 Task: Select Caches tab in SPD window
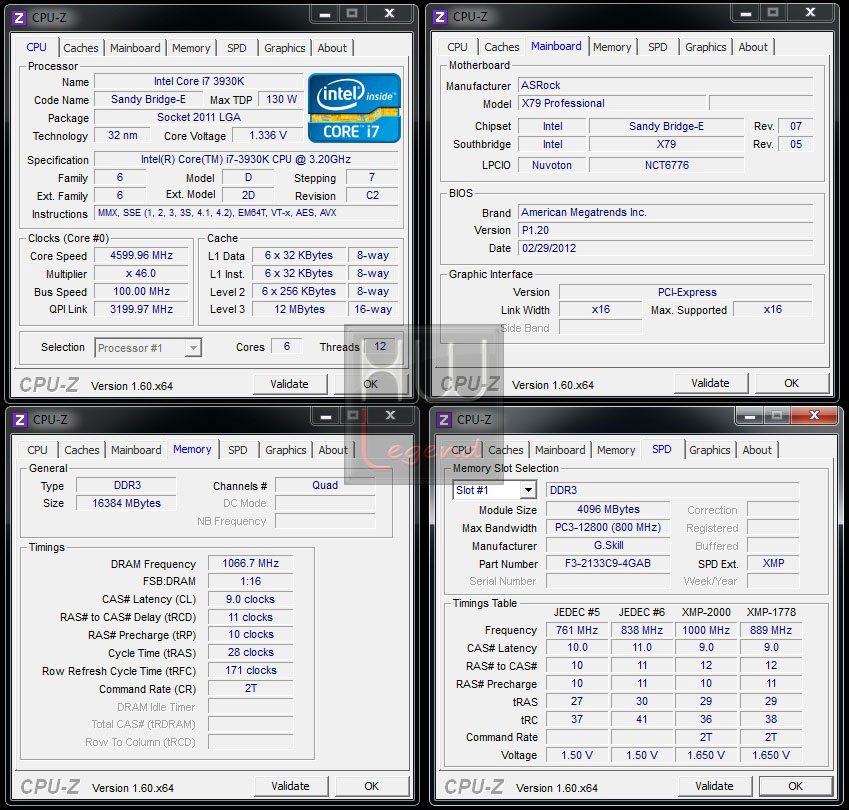pos(506,449)
